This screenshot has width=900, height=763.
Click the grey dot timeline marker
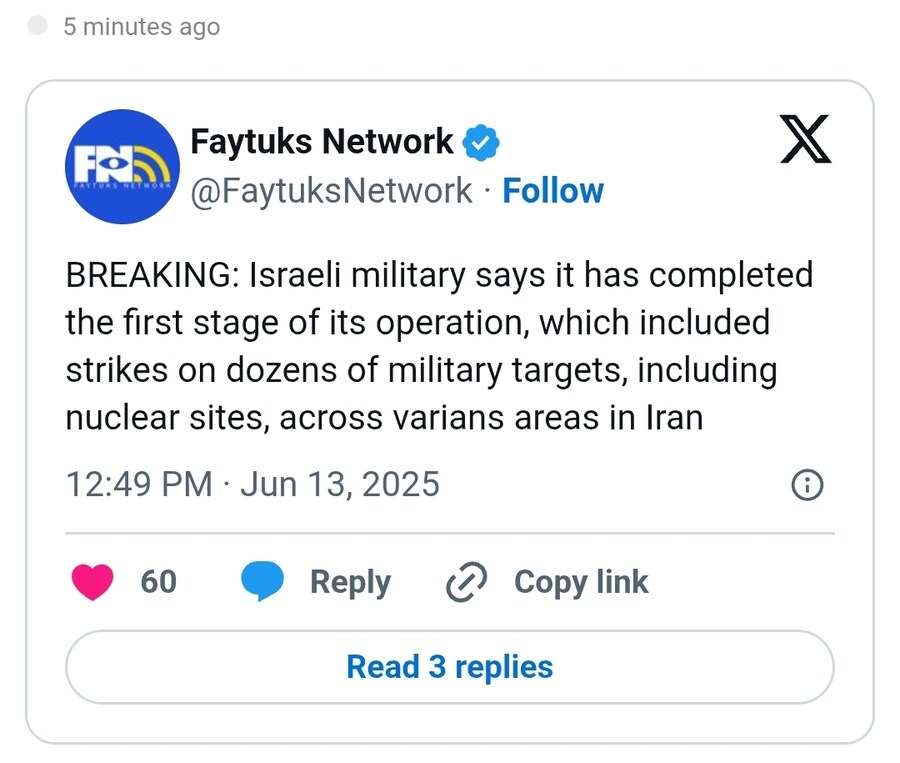[x=37, y=26]
